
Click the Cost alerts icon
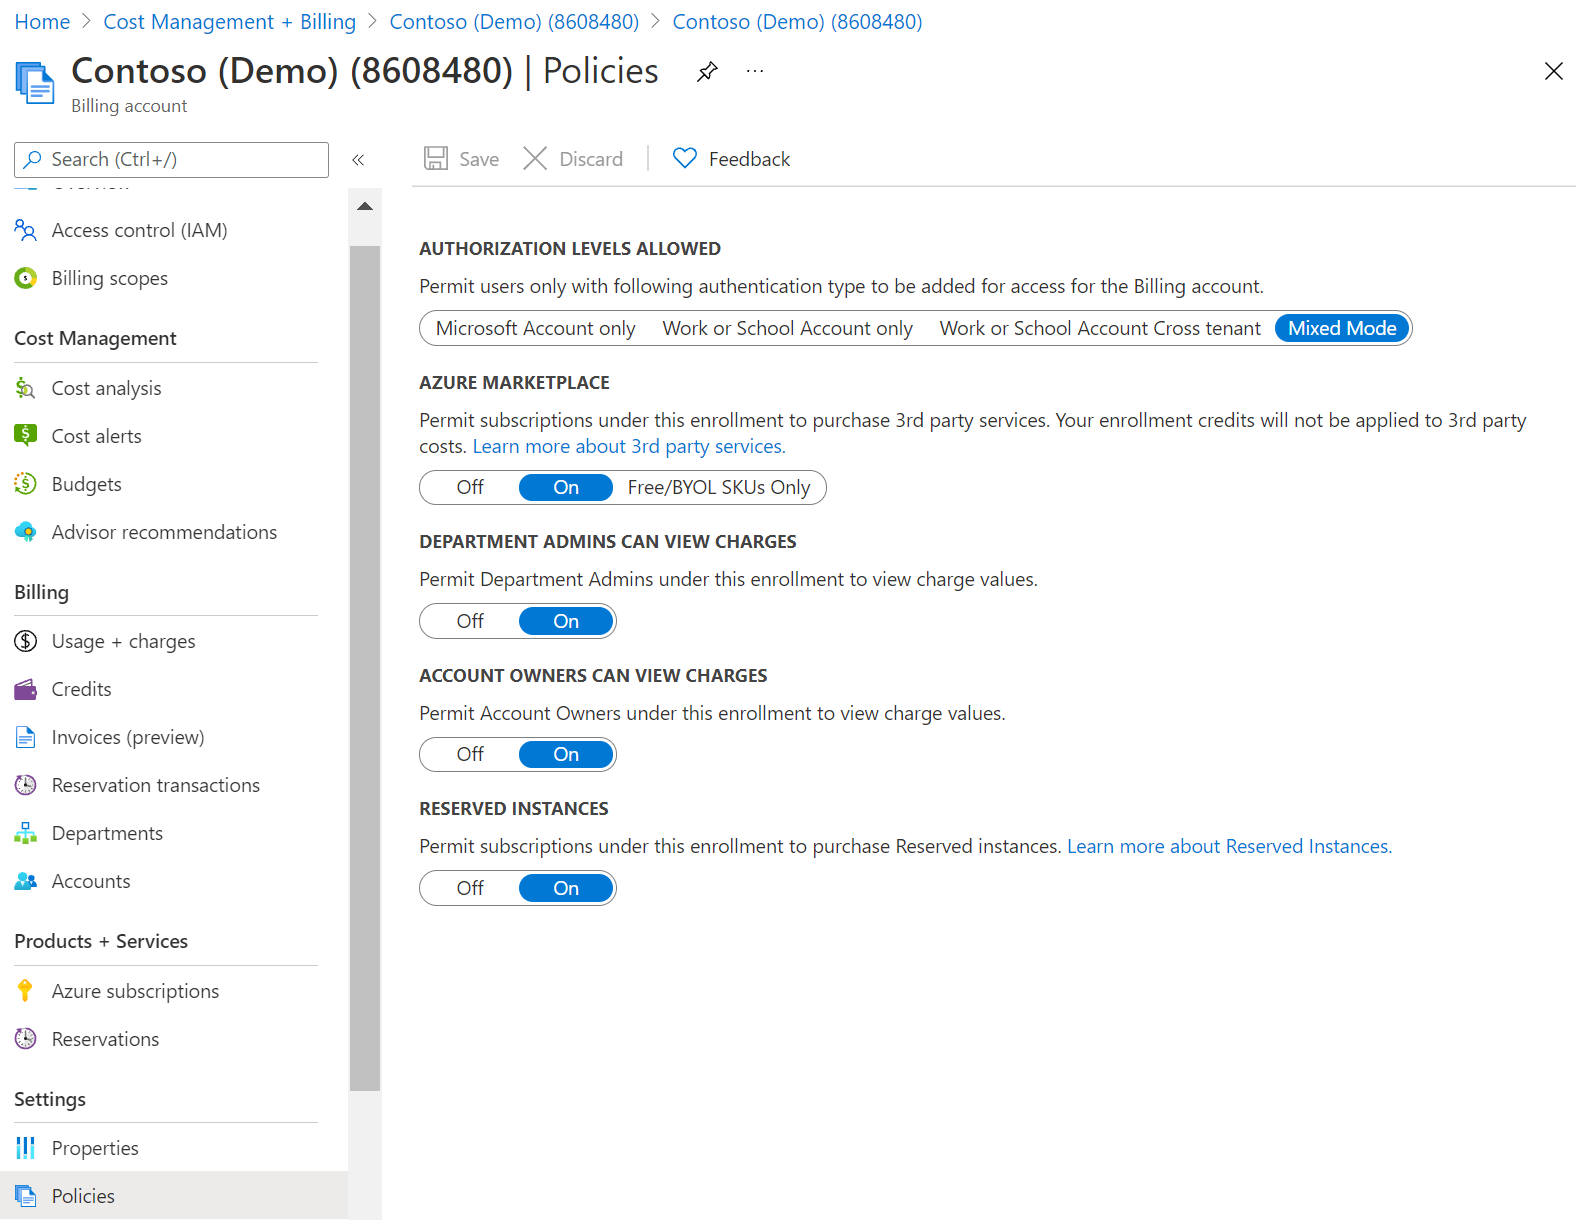pos(26,436)
